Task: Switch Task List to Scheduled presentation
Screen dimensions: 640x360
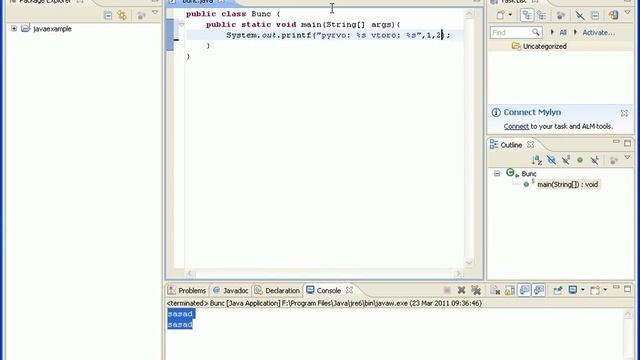Action: pos(542,16)
